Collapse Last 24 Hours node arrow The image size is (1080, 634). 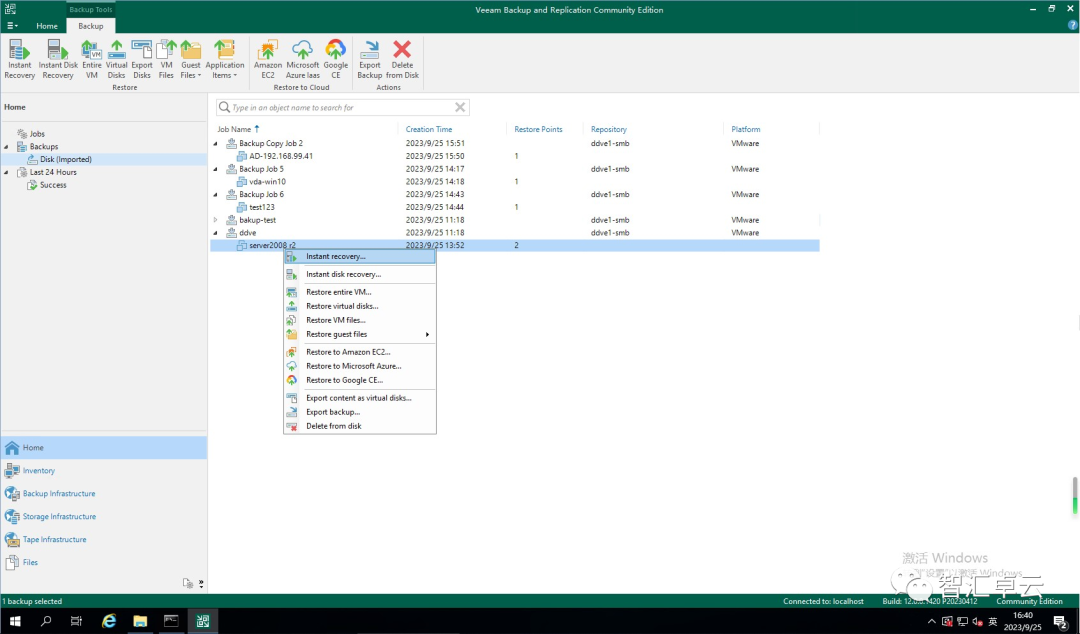[6, 172]
